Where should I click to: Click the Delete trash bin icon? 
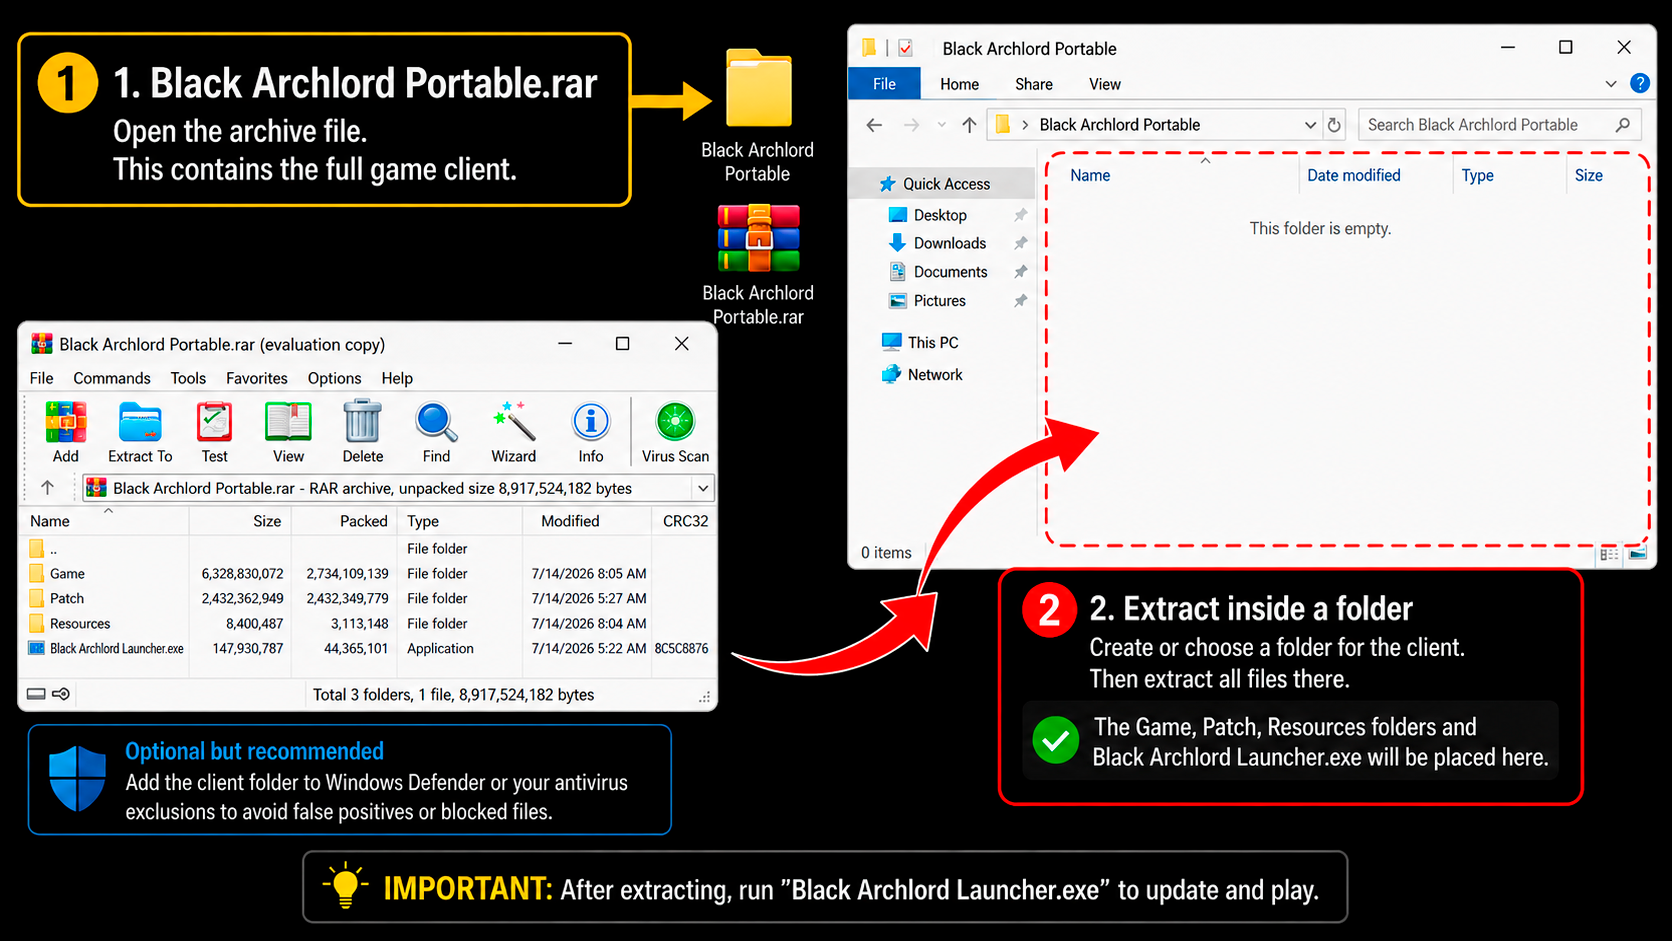(362, 432)
